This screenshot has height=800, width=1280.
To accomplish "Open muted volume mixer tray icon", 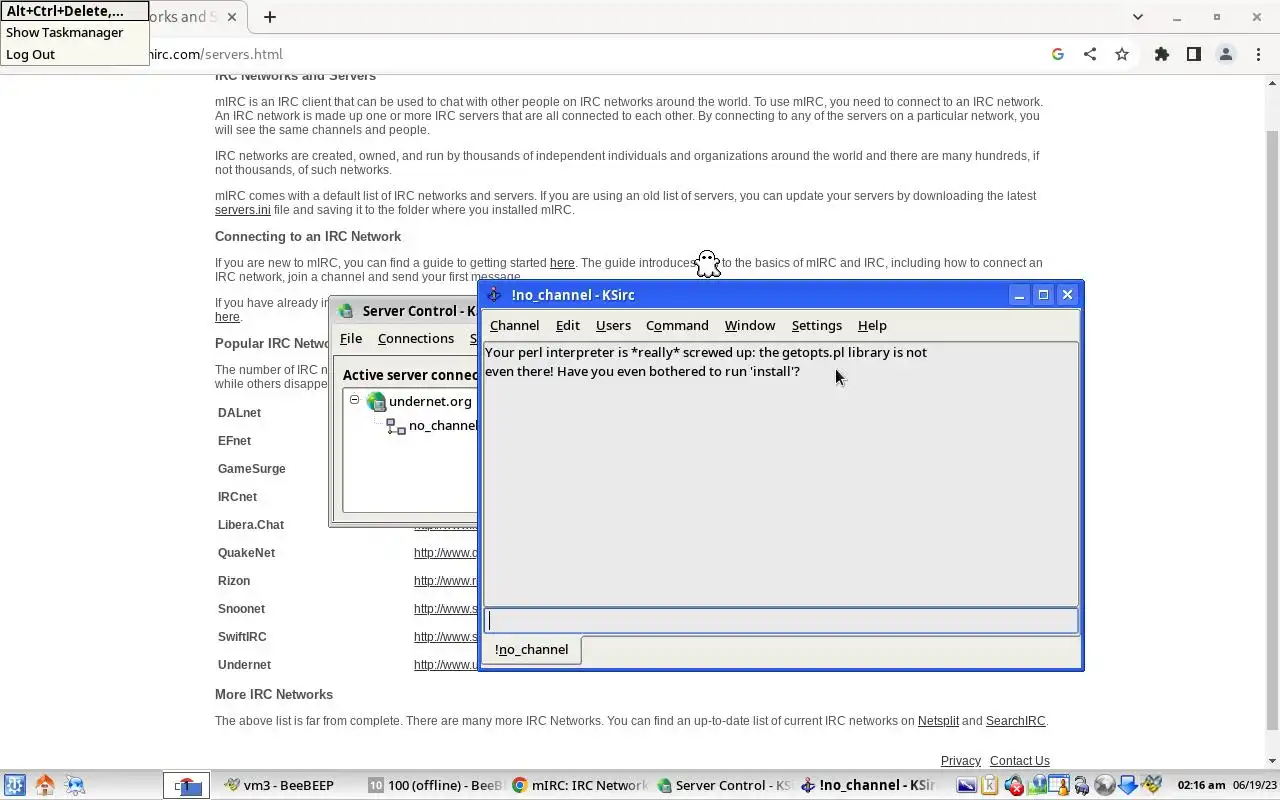I will (x=1013, y=786).
